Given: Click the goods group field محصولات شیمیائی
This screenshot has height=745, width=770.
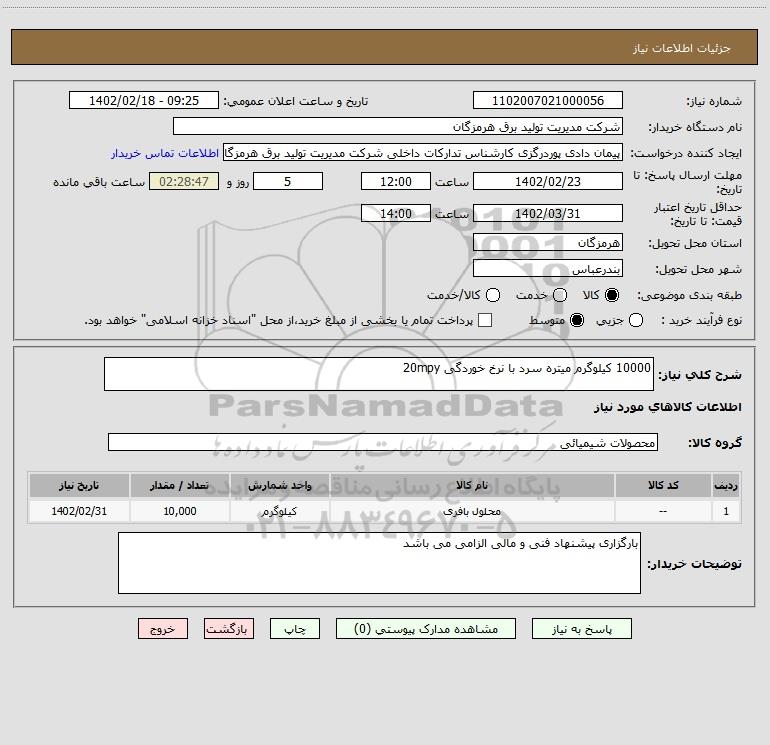Looking at the screenshot, I should (383, 442).
